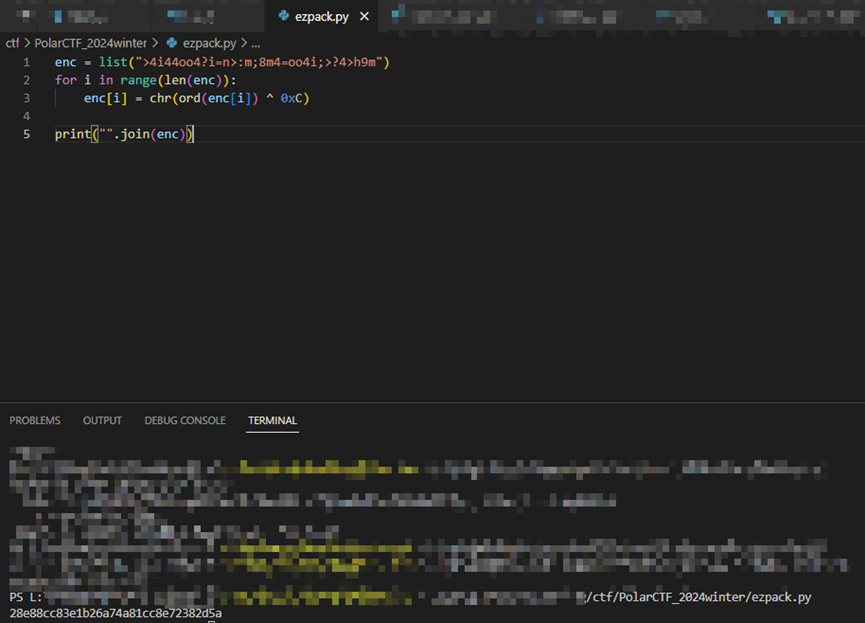
Task: Click line number 1 in the gutter
Action: pyautogui.click(x=27, y=62)
